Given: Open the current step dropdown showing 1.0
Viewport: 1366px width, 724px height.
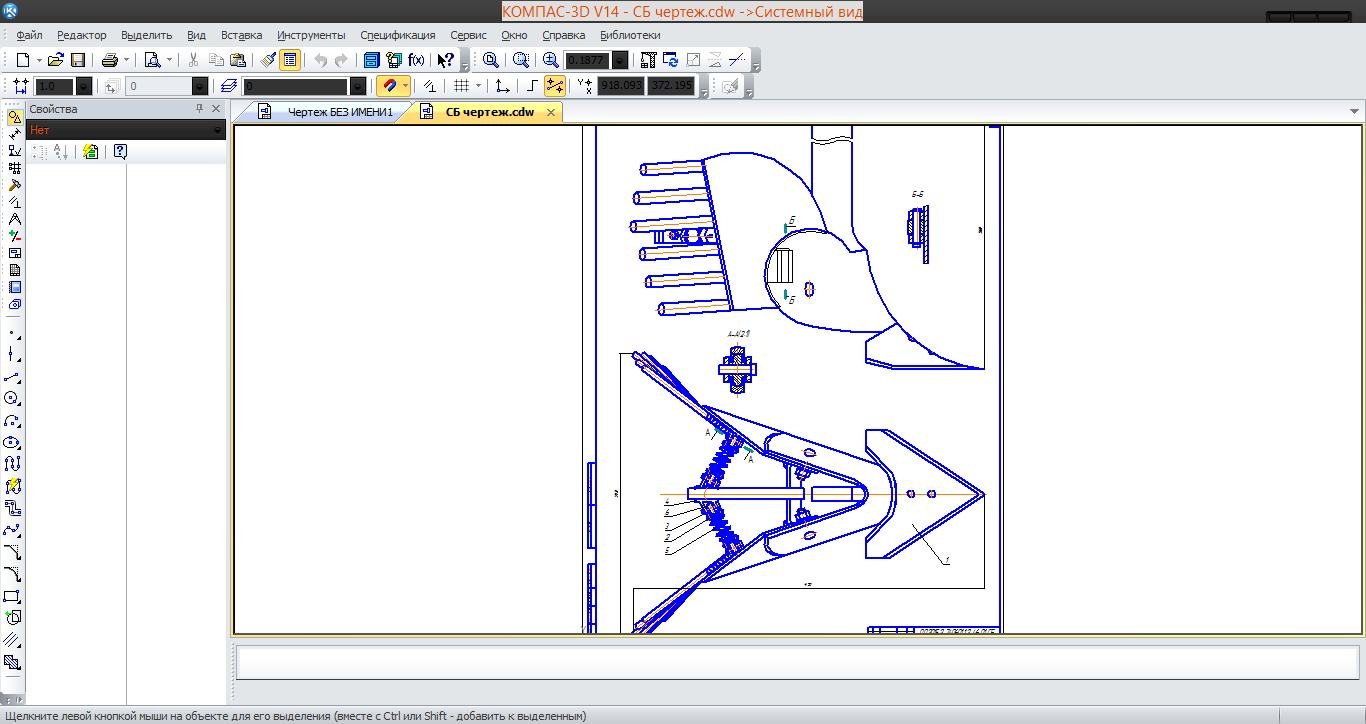Looking at the screenshot, I should click(83, 87).
